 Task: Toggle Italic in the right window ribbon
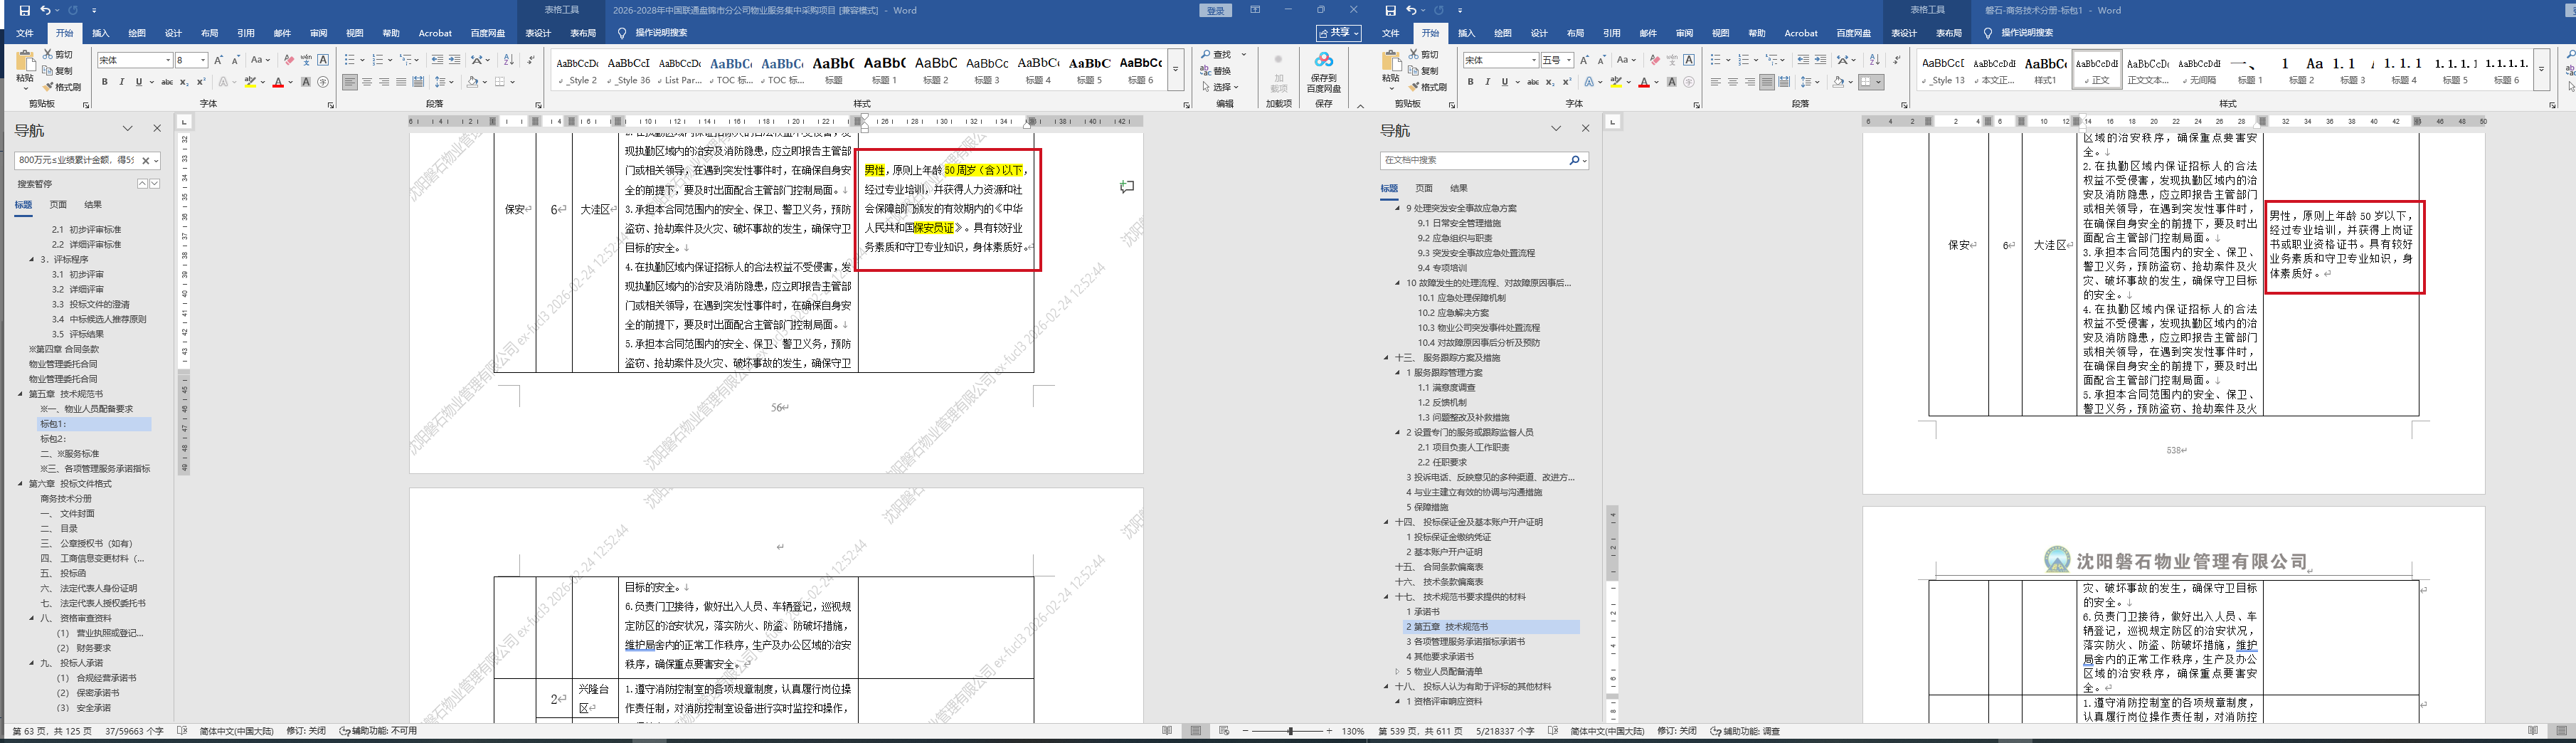coord(1488,82)
